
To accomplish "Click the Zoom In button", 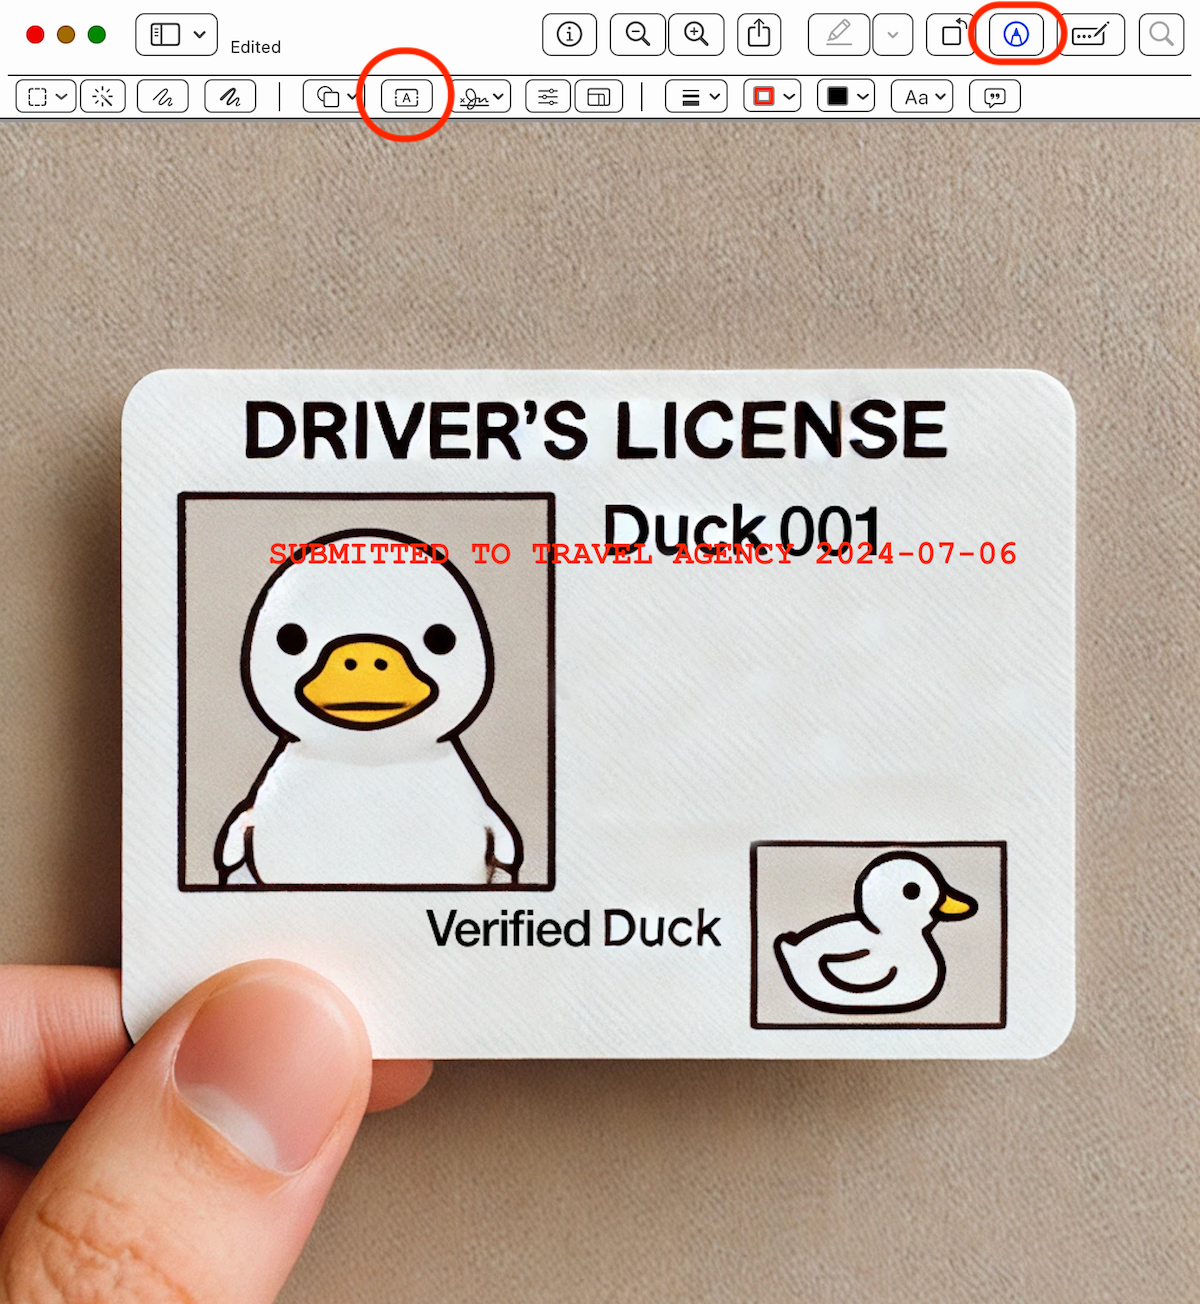I will click(697, 34).
